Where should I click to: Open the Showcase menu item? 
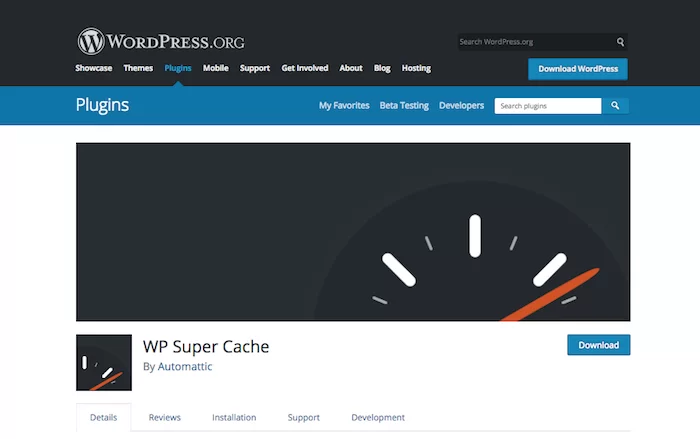pos(94,68)
